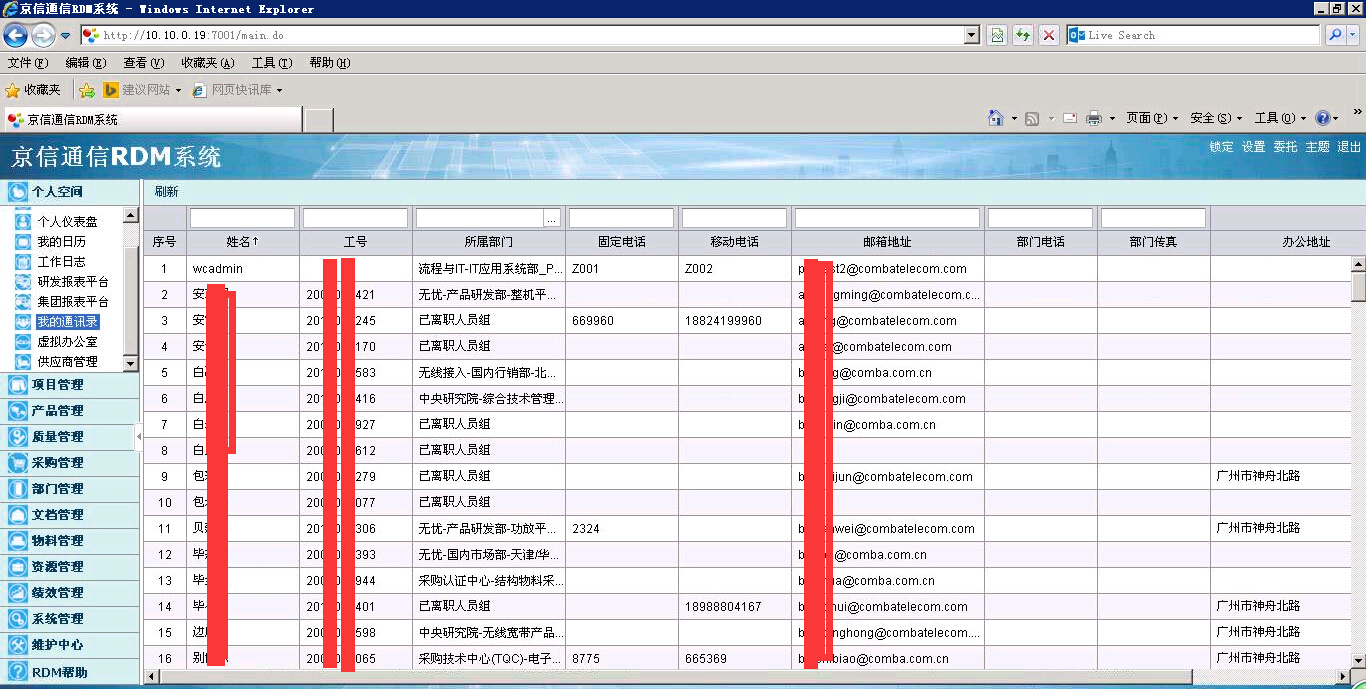
Task: Expand the 项目管理 section
Action: [70, 385]
